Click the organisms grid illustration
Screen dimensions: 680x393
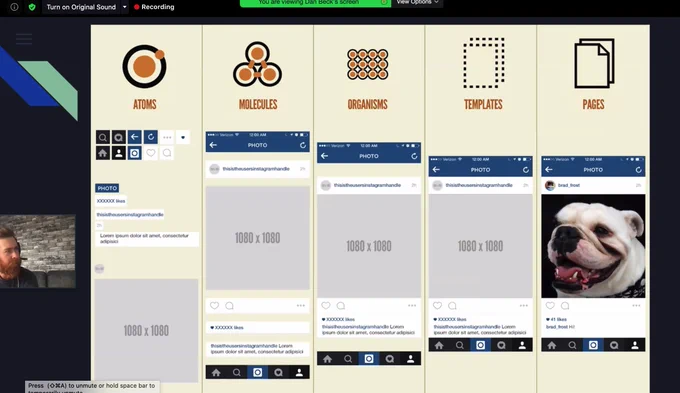tap(367, 64)
